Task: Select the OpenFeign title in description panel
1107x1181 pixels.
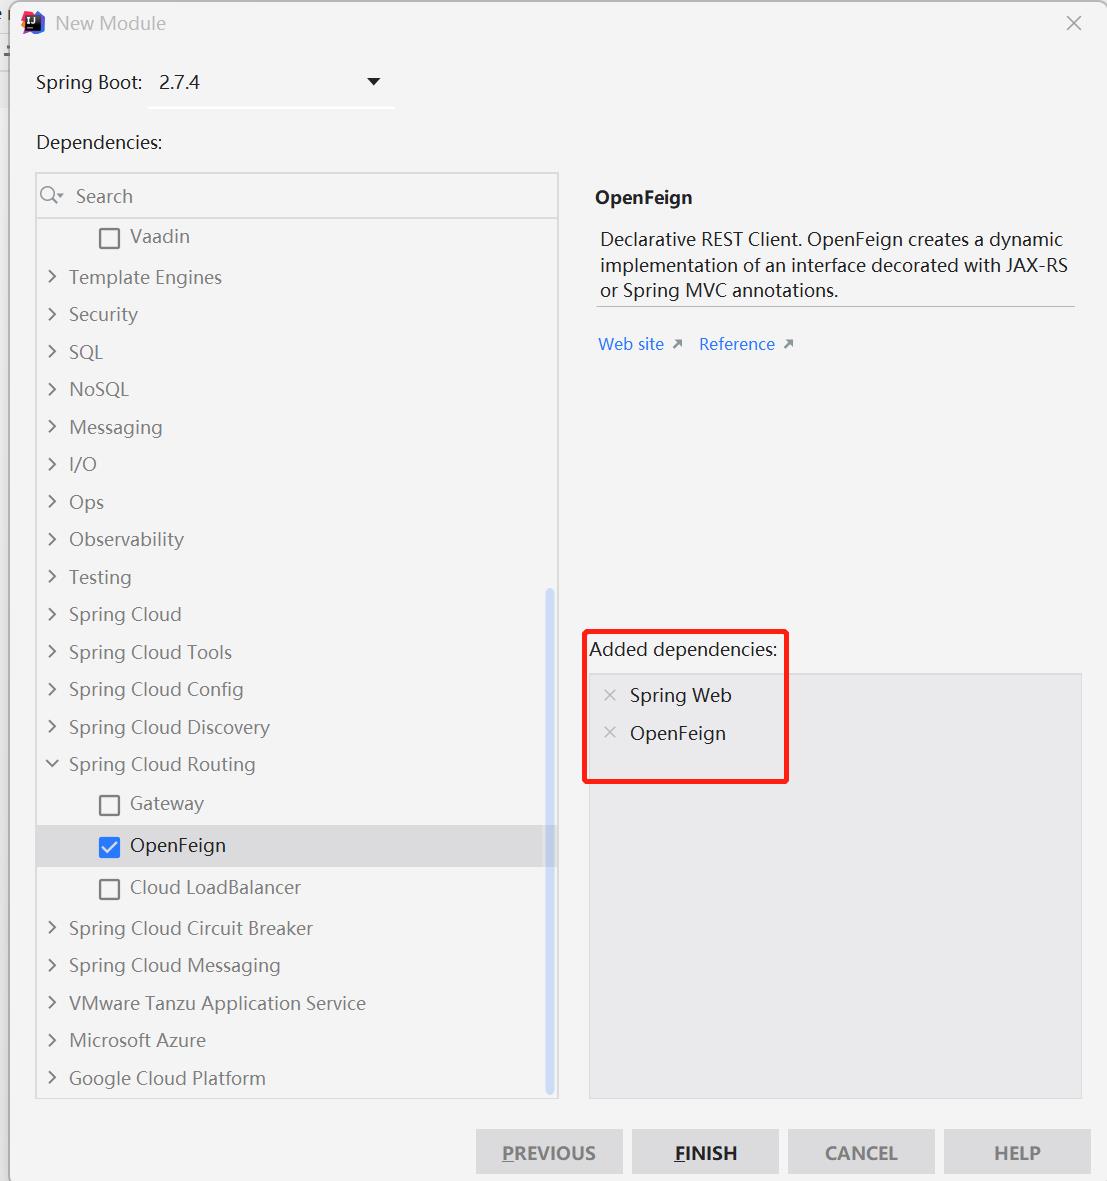Action: click(x=644, y=197)
